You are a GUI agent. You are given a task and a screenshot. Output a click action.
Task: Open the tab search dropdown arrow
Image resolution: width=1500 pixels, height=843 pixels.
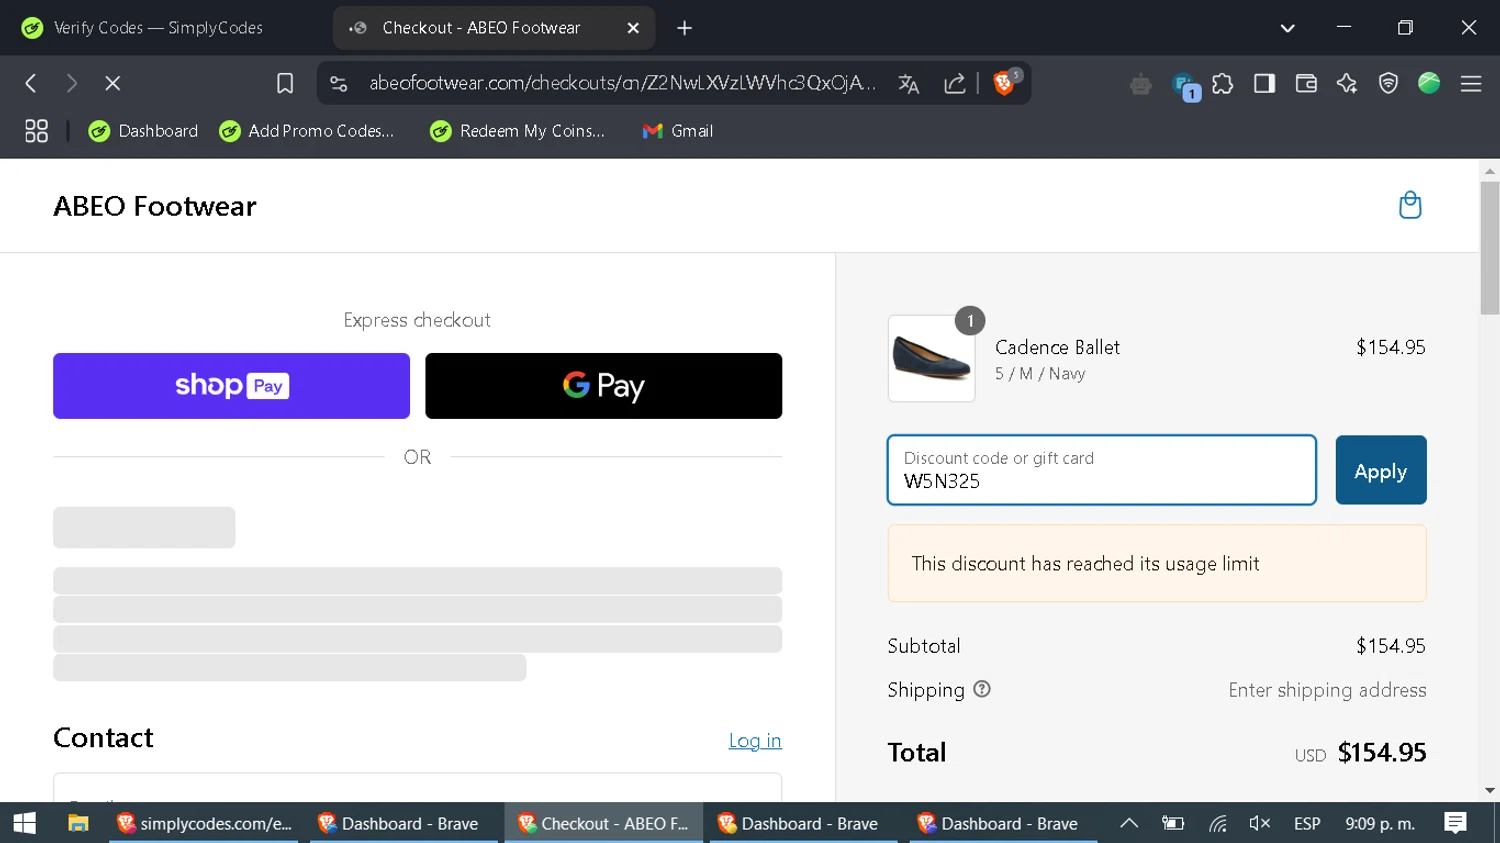1288,28
